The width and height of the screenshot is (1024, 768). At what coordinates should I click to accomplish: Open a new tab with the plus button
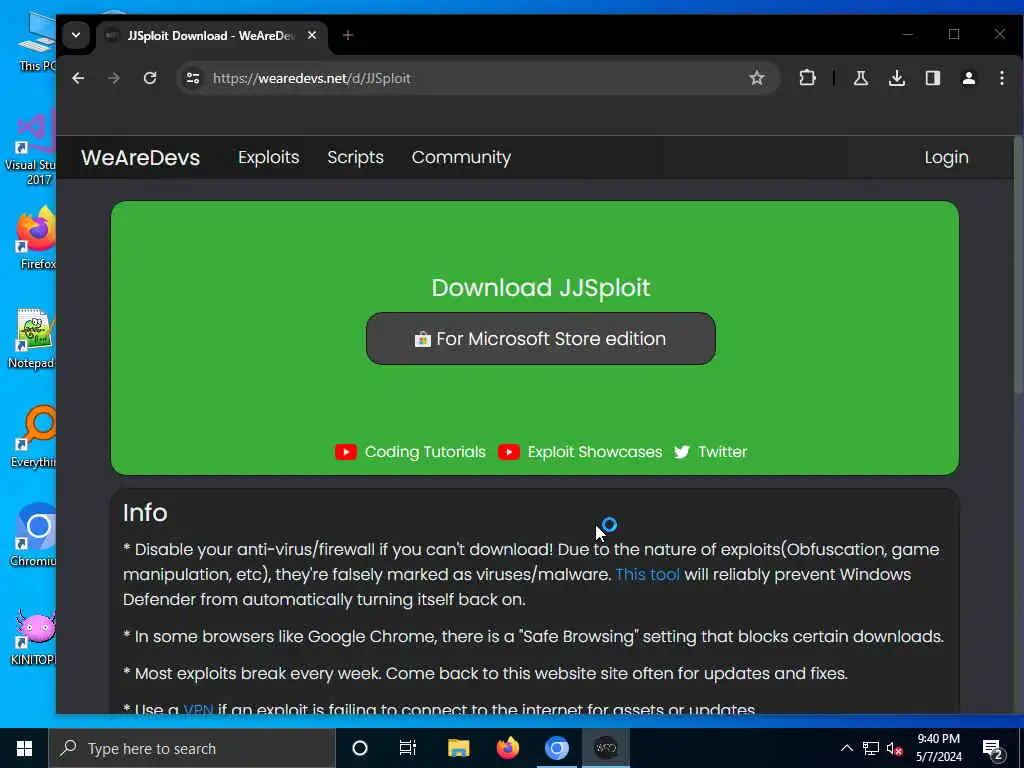pyautogui.click(x=347, y=35)
